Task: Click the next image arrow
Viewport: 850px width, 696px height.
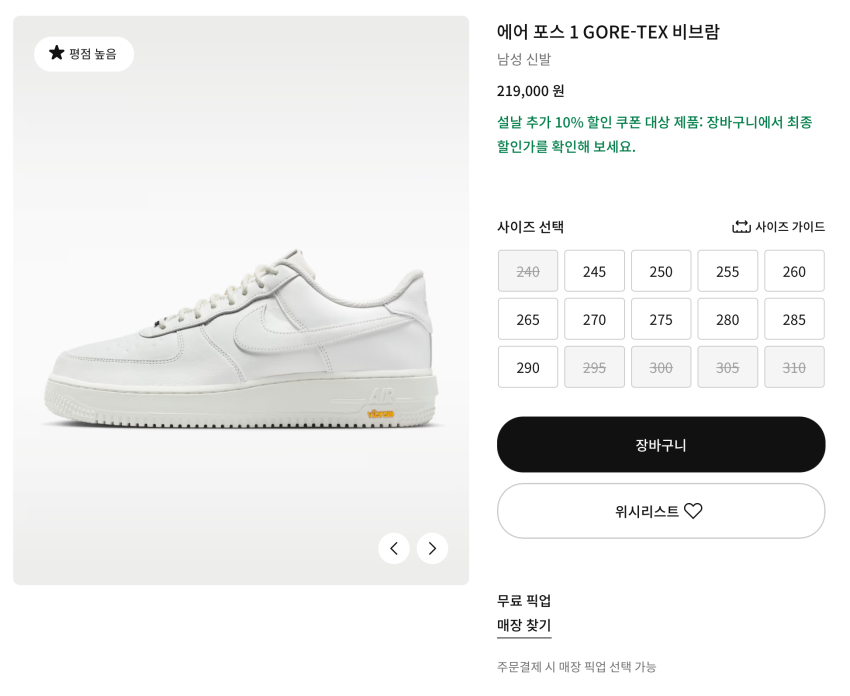Action: tap(432, 548)
